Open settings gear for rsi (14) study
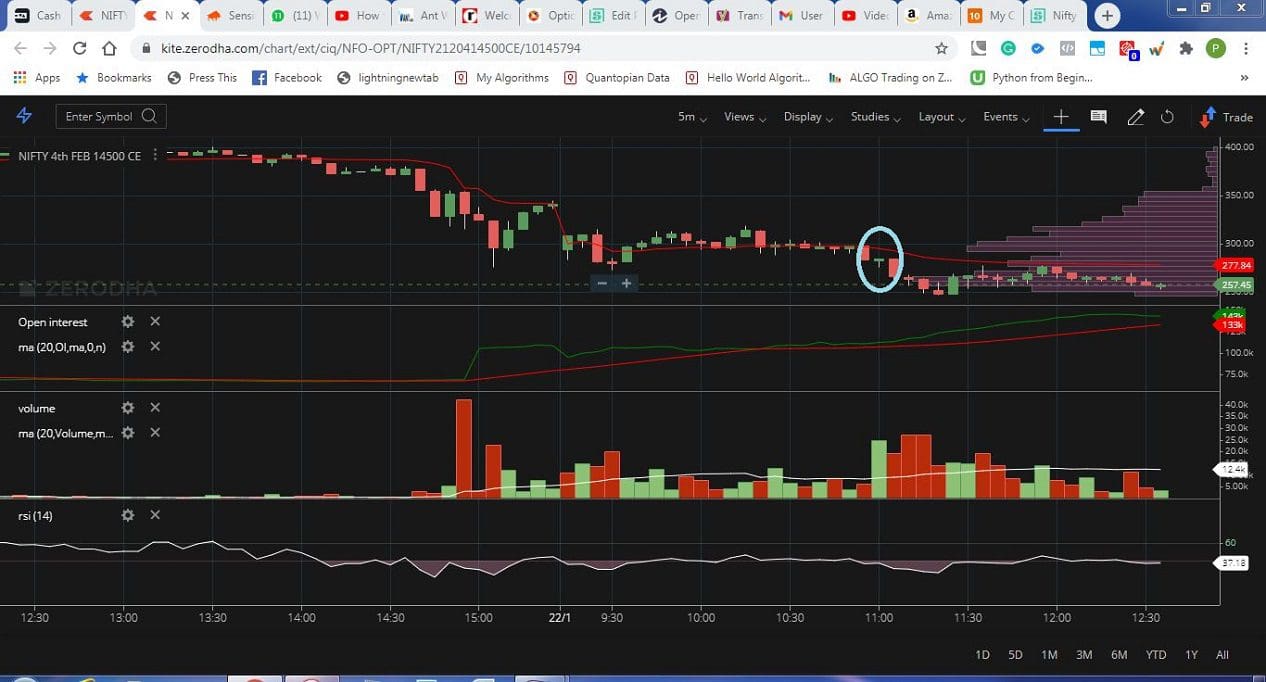 point(127,515)
